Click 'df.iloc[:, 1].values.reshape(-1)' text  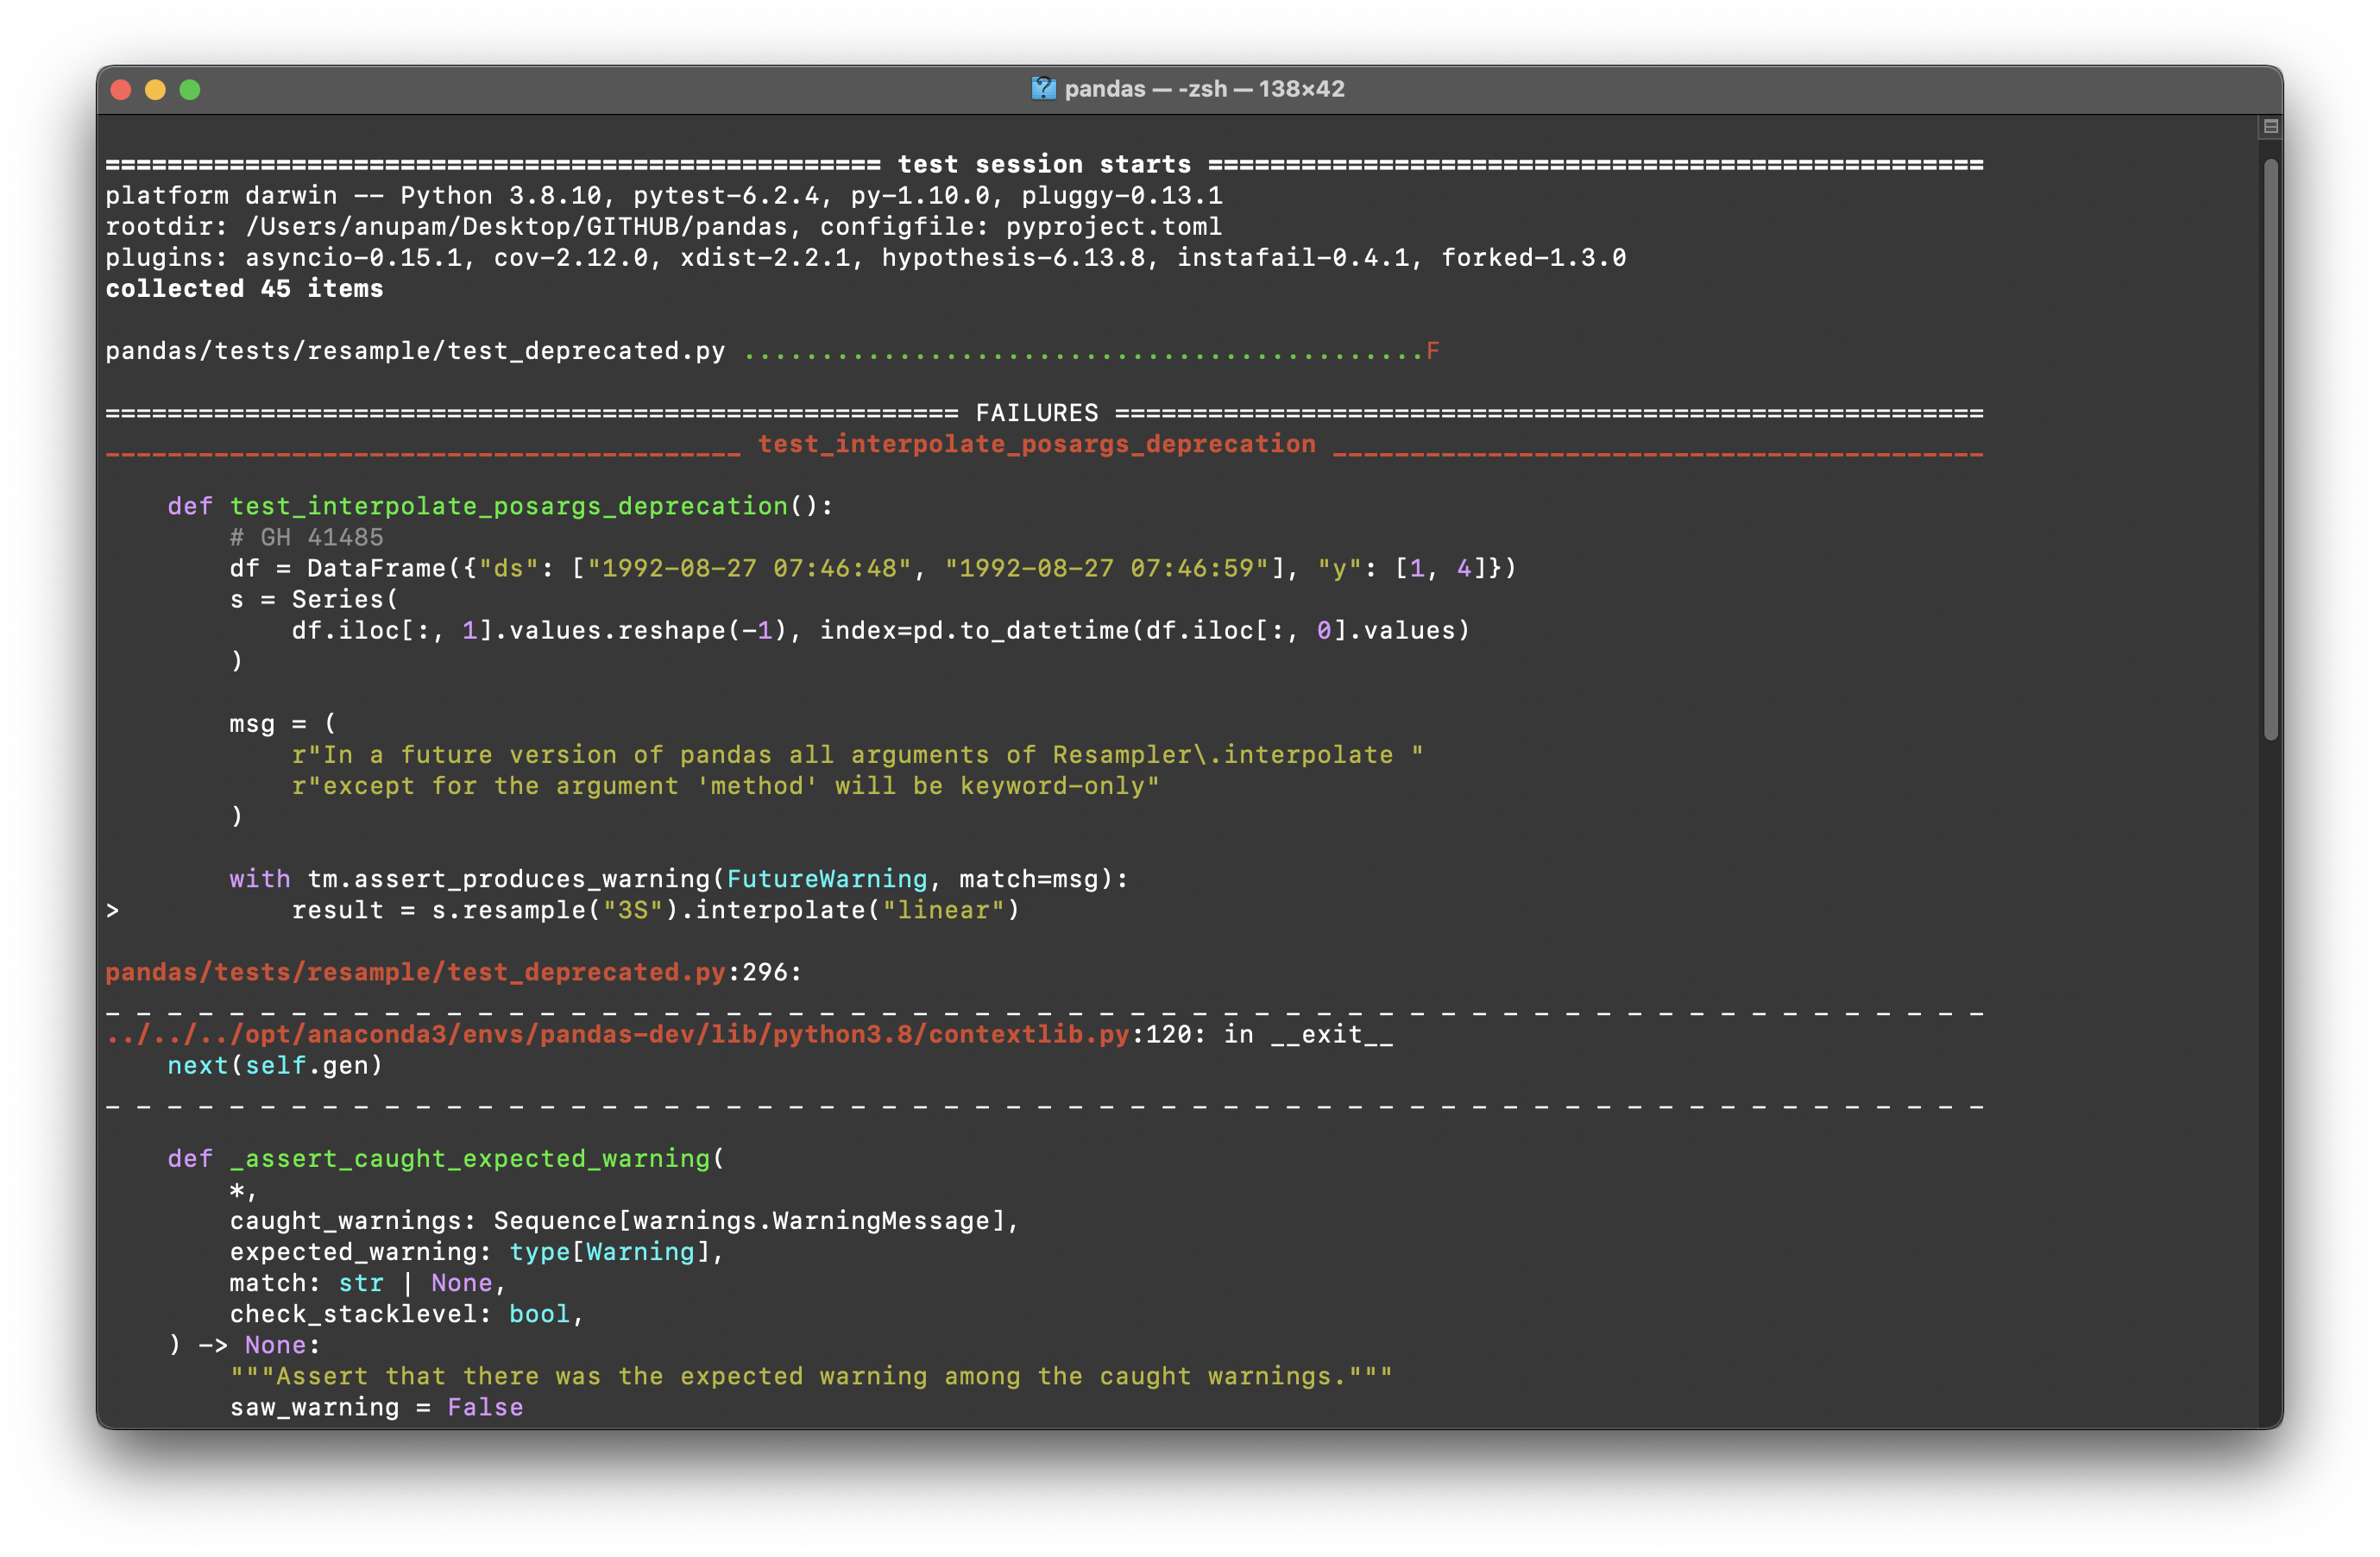pyautogui.click(x=539, y=630)
